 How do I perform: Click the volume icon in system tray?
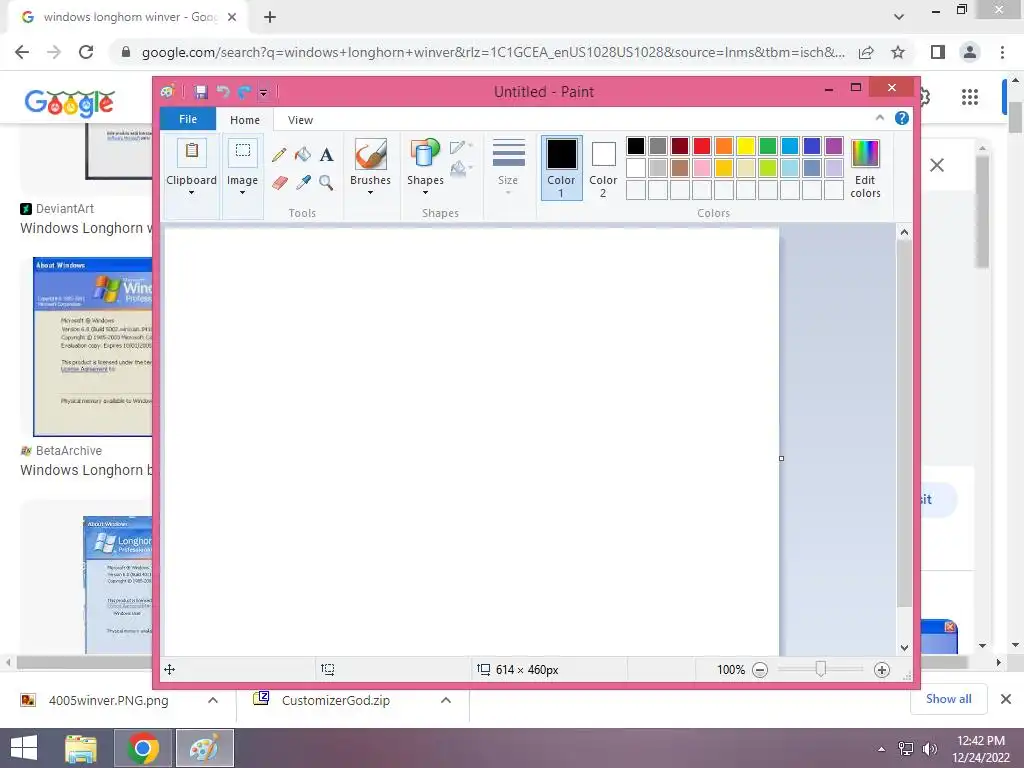point(929,749)
